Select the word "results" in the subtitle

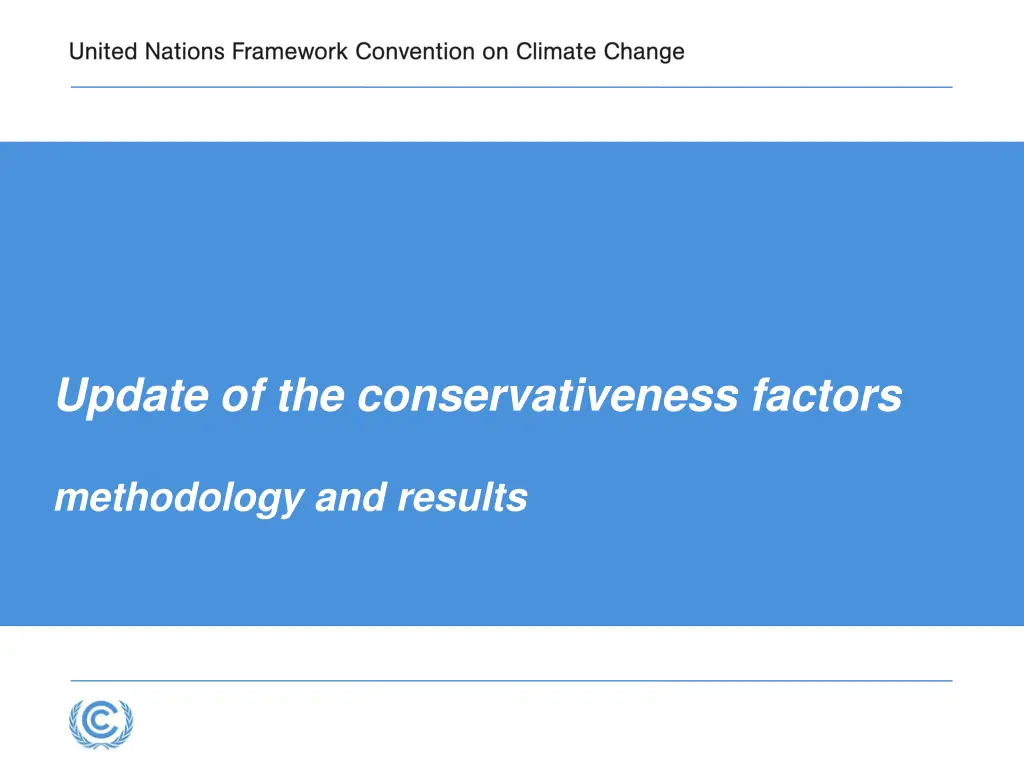tap(462, 497)
